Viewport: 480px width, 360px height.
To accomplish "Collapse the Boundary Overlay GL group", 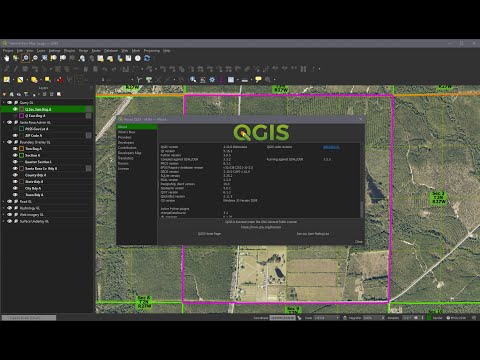I will click(4, 142).
